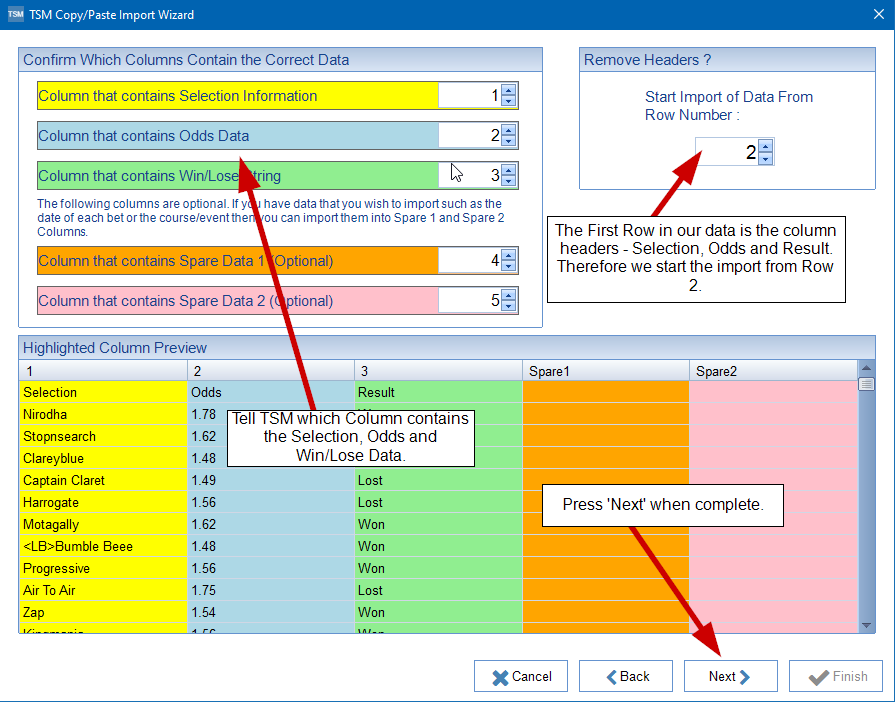The width and height of the screenshot is (895, 702).
Task: Decrease the Win/Lose String column number
Action: coord(508,181)
